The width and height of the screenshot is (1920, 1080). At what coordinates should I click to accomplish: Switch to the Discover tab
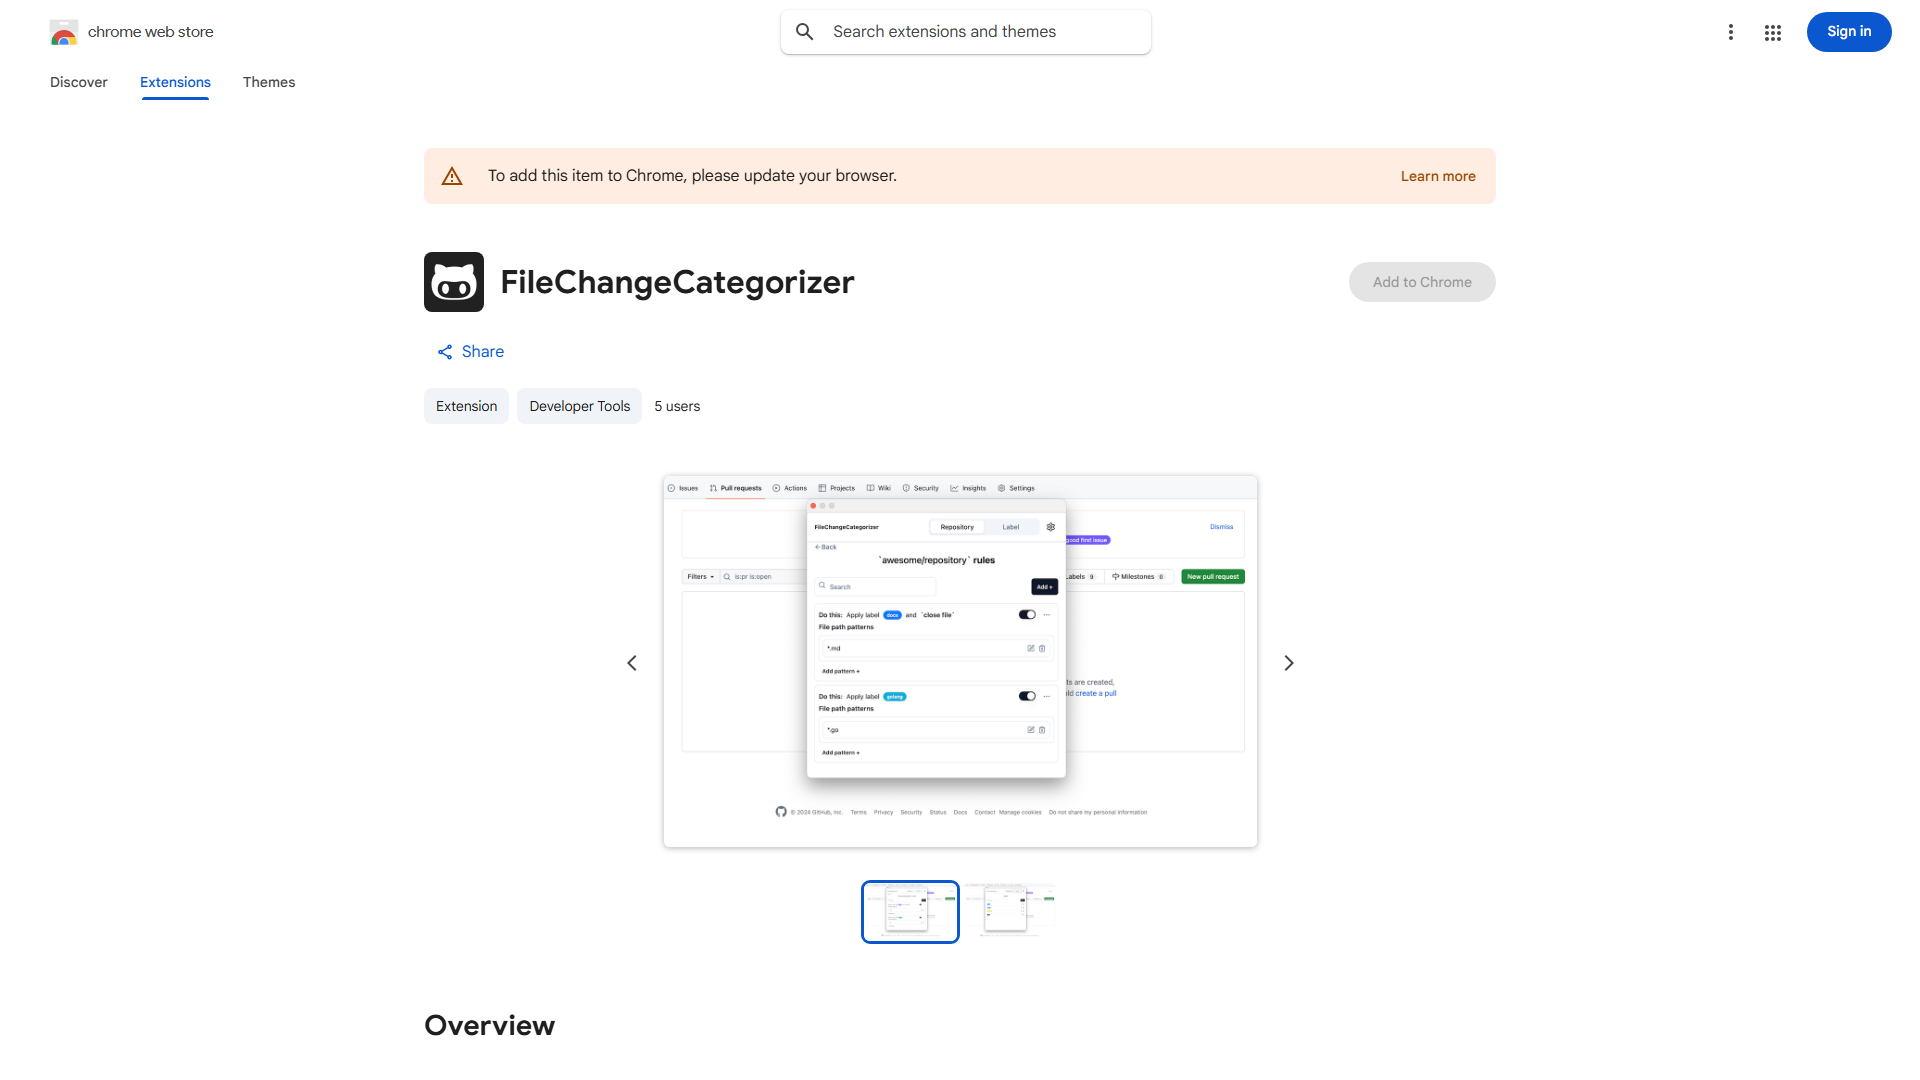click(x=78, y=82)
